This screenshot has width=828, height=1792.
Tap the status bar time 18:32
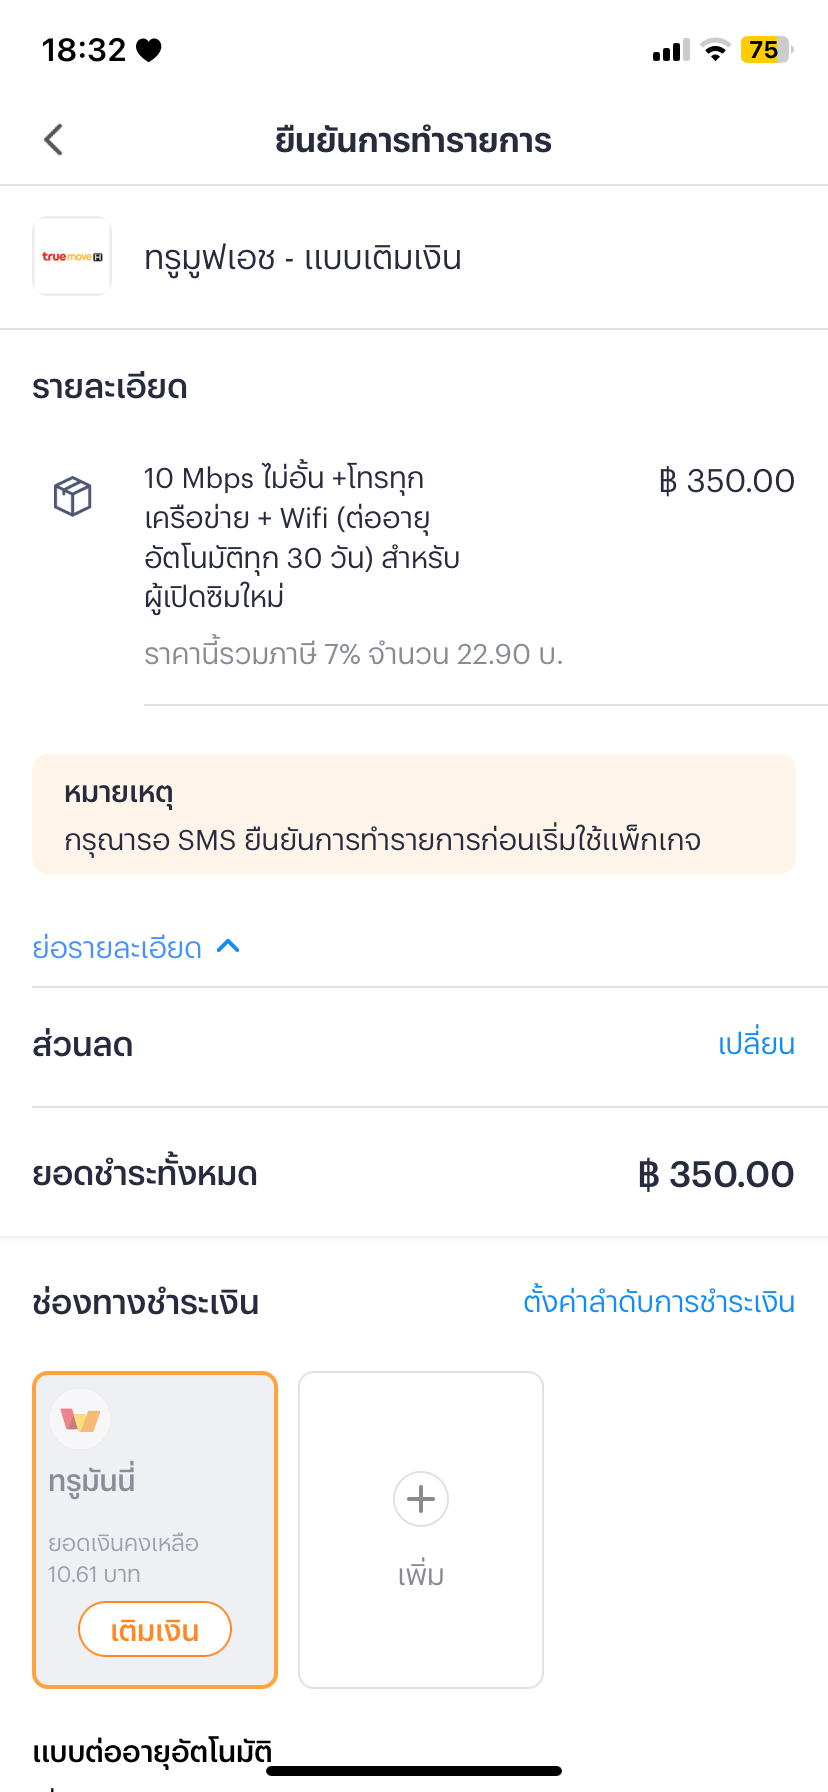pyautogui.click(x=84, y=50)
